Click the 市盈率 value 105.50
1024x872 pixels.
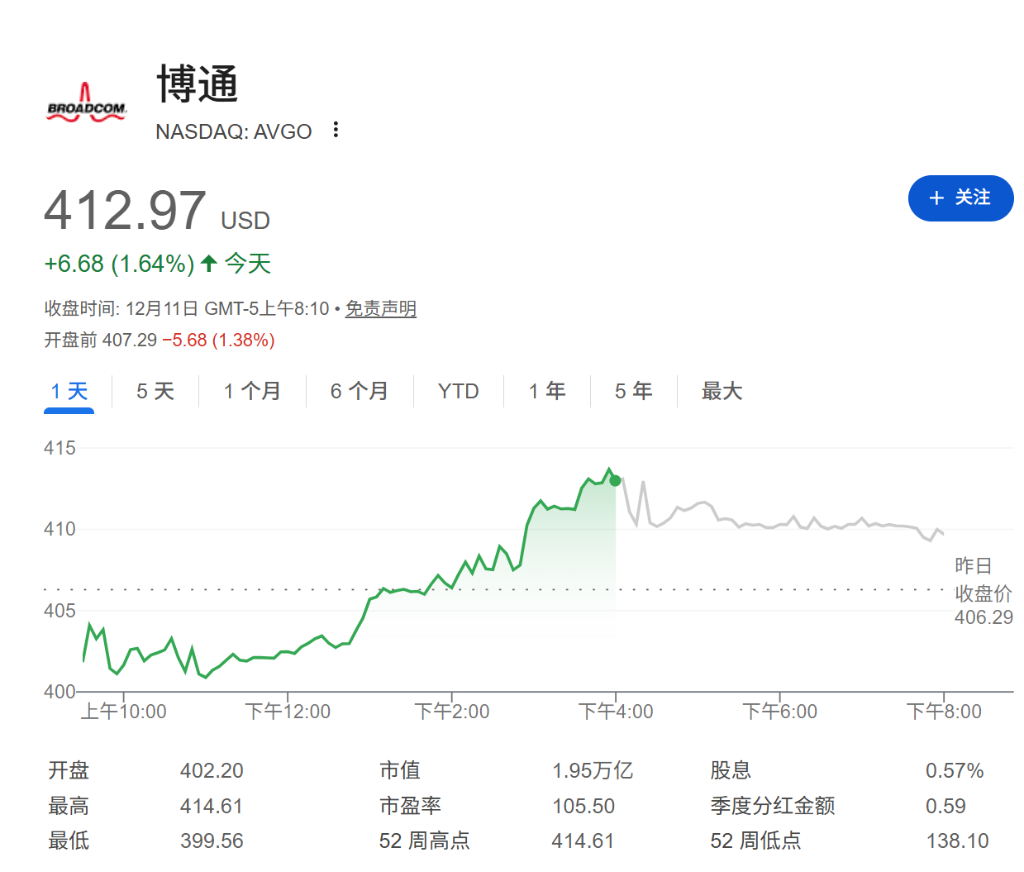click(583, 806)
